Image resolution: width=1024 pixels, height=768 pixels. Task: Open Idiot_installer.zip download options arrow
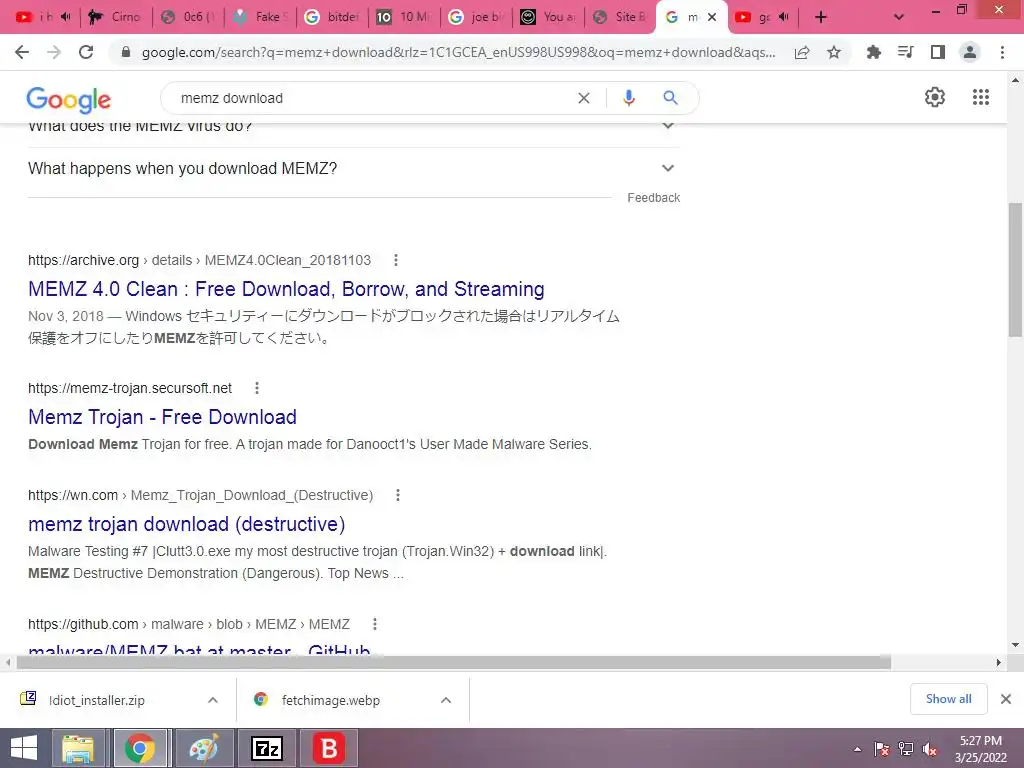tap(213, 700)
